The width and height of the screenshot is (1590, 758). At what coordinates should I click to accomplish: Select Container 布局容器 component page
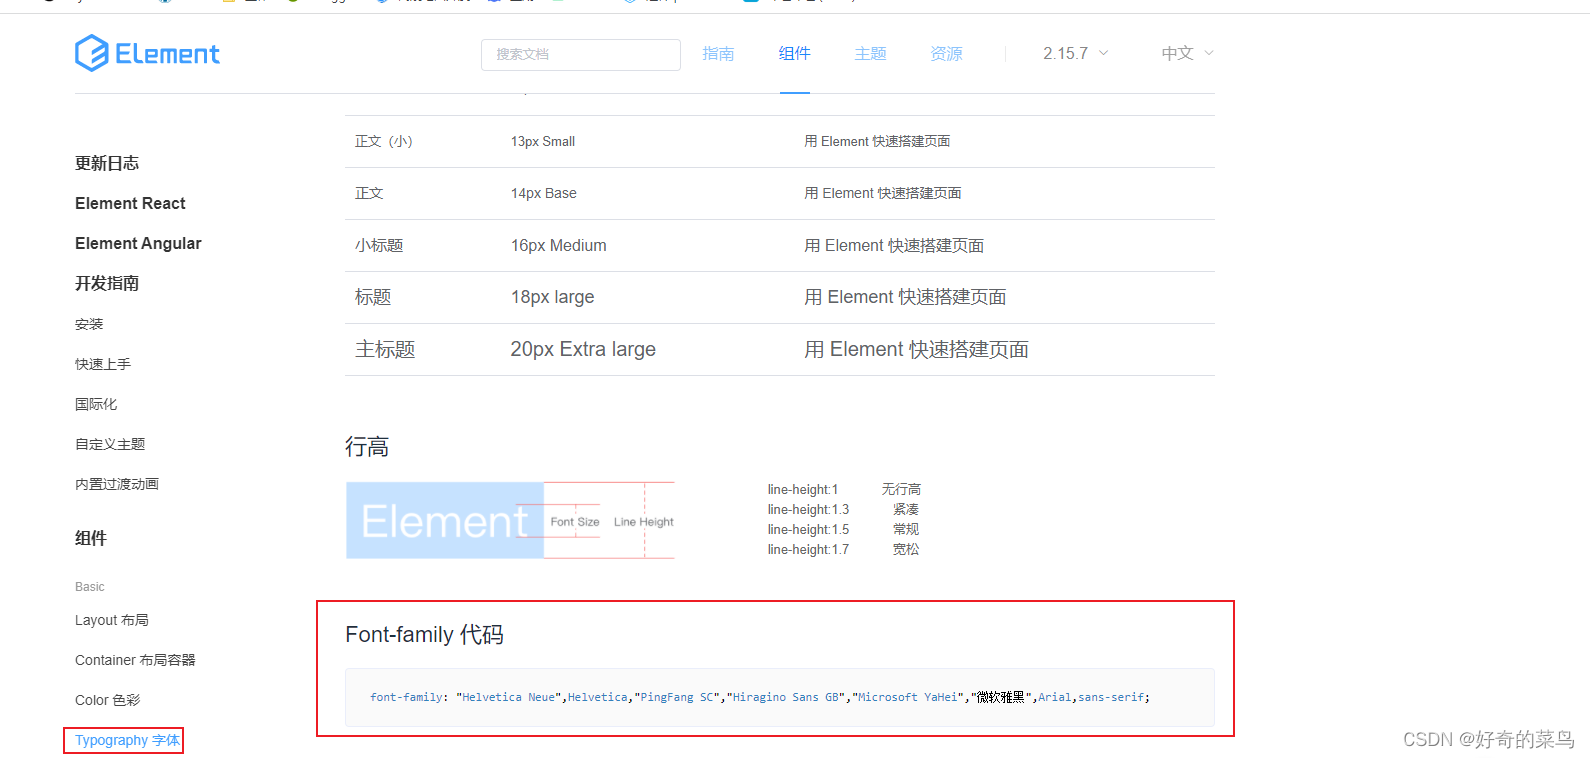pos(135,660)
